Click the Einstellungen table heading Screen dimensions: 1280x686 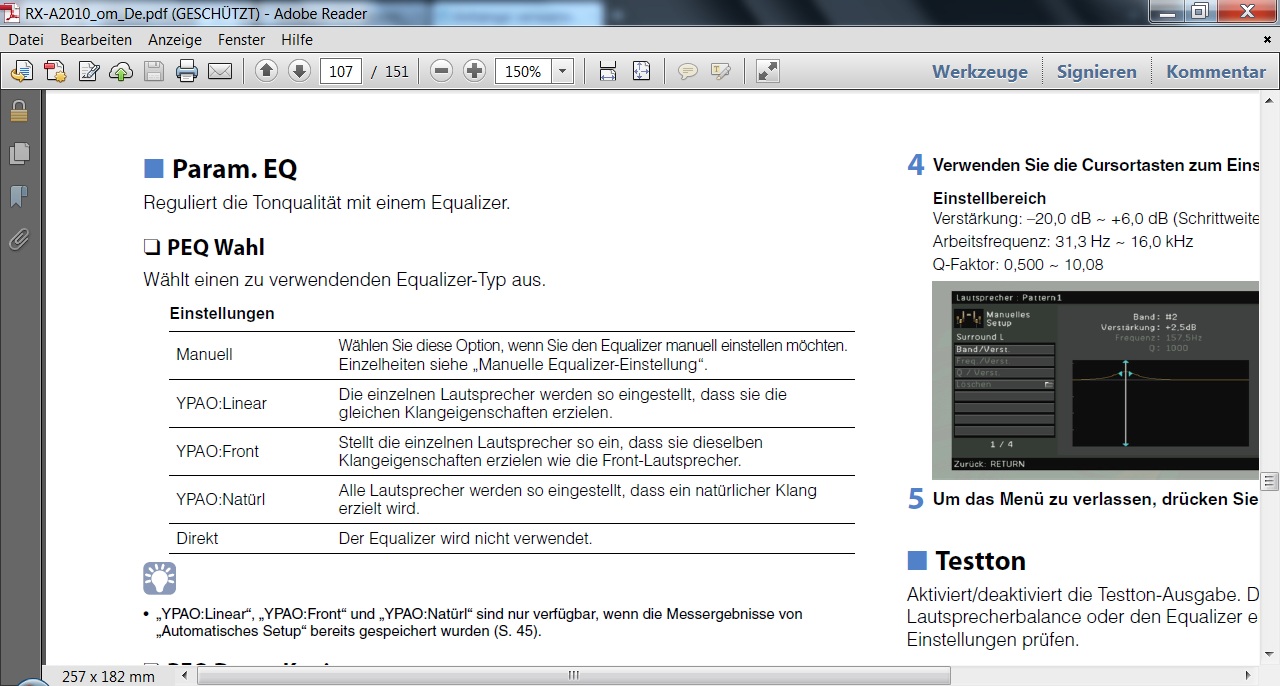click(222, 313)
